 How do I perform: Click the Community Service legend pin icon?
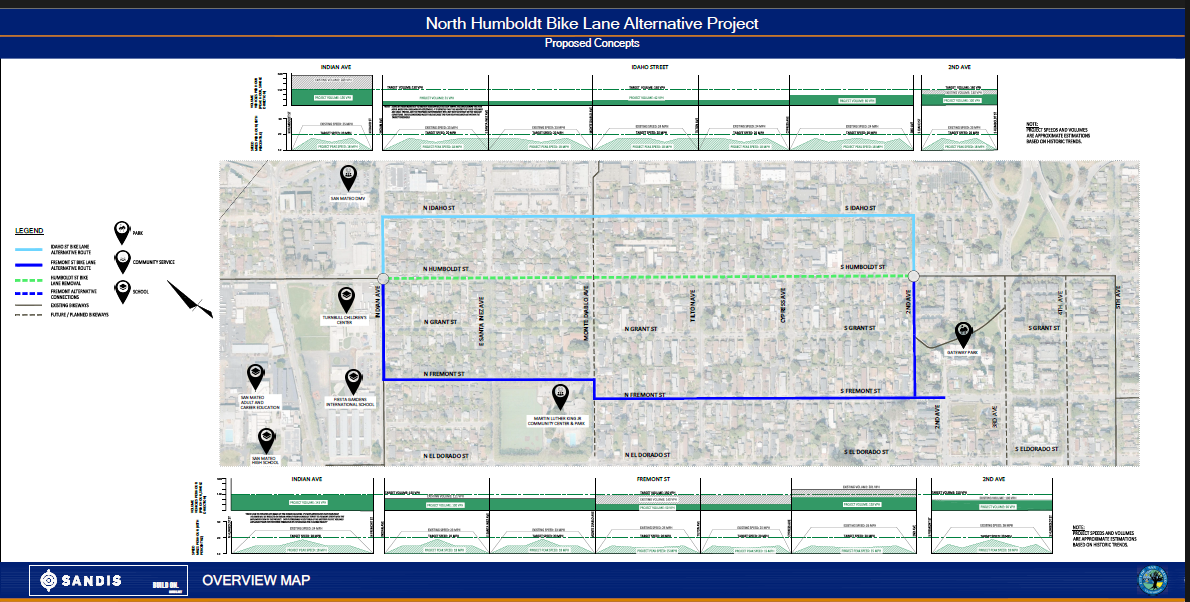(x=122, y=258)
